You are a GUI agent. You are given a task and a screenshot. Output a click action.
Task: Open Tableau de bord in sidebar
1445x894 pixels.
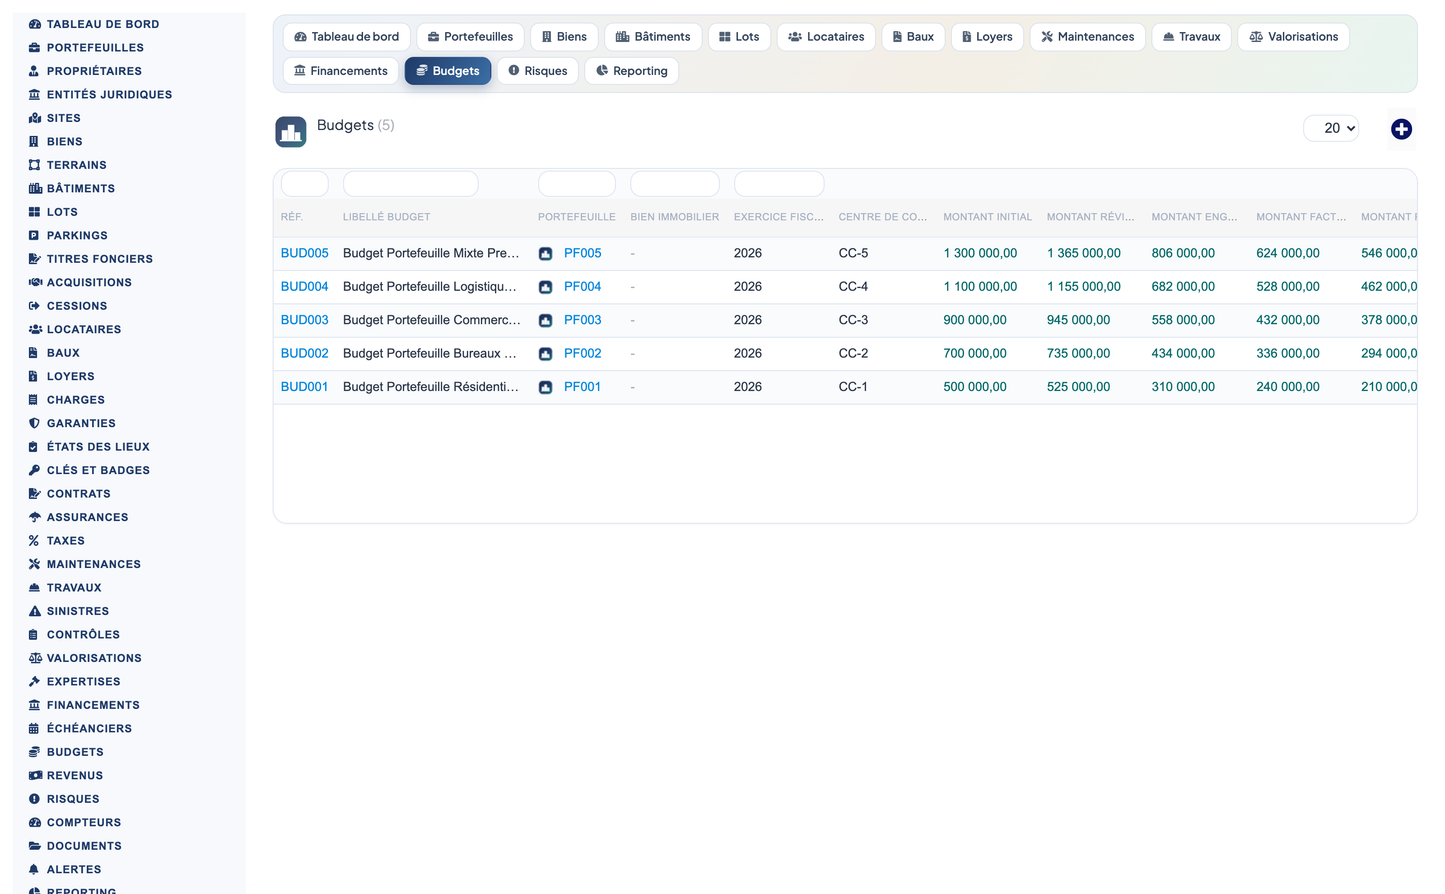[x=94, y=24]
